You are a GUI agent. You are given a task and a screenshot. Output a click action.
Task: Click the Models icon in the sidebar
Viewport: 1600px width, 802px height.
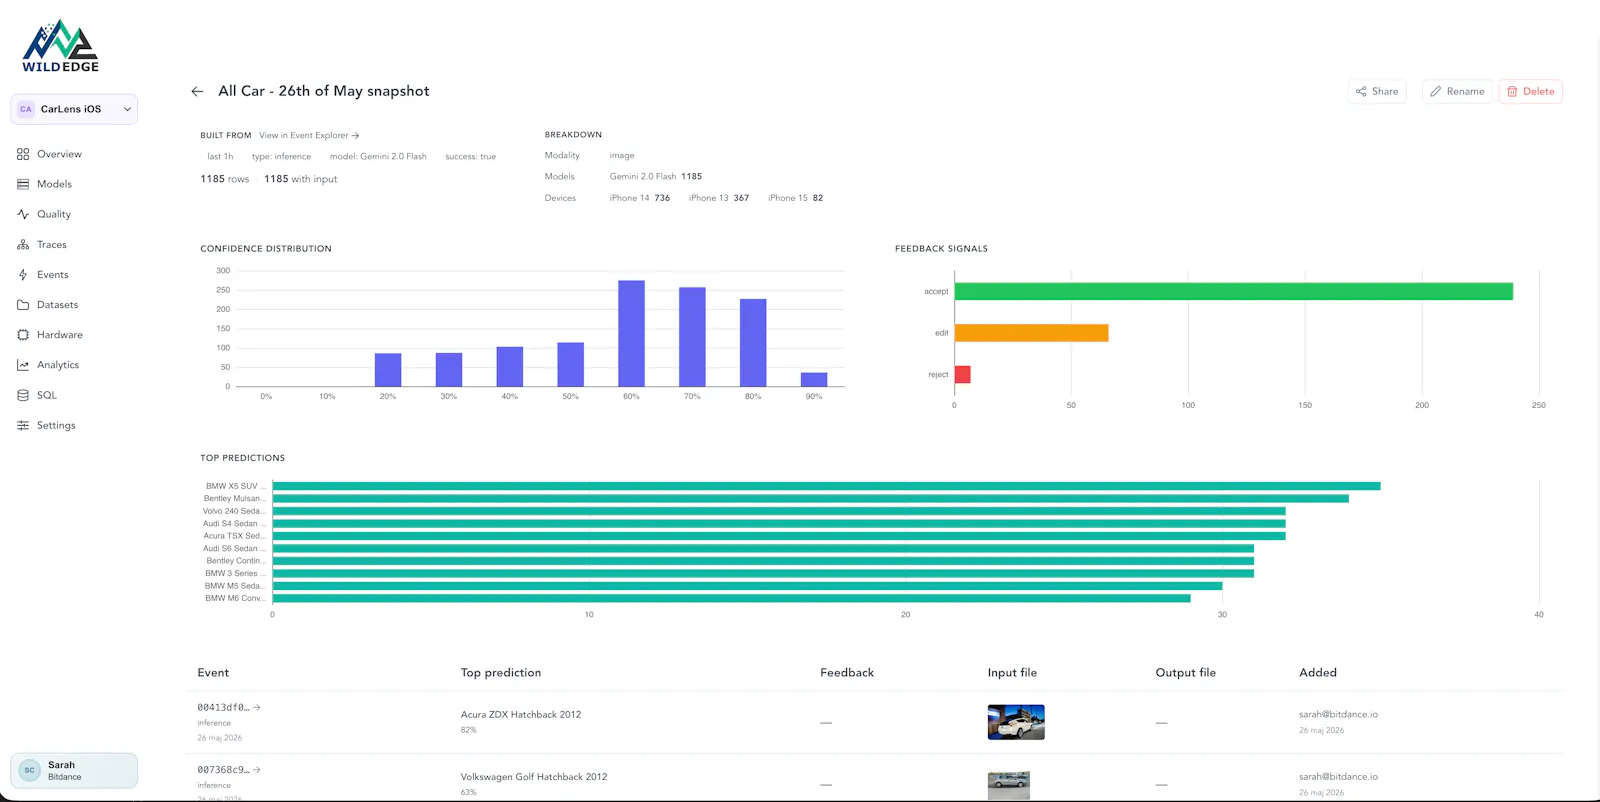point(23,184)
